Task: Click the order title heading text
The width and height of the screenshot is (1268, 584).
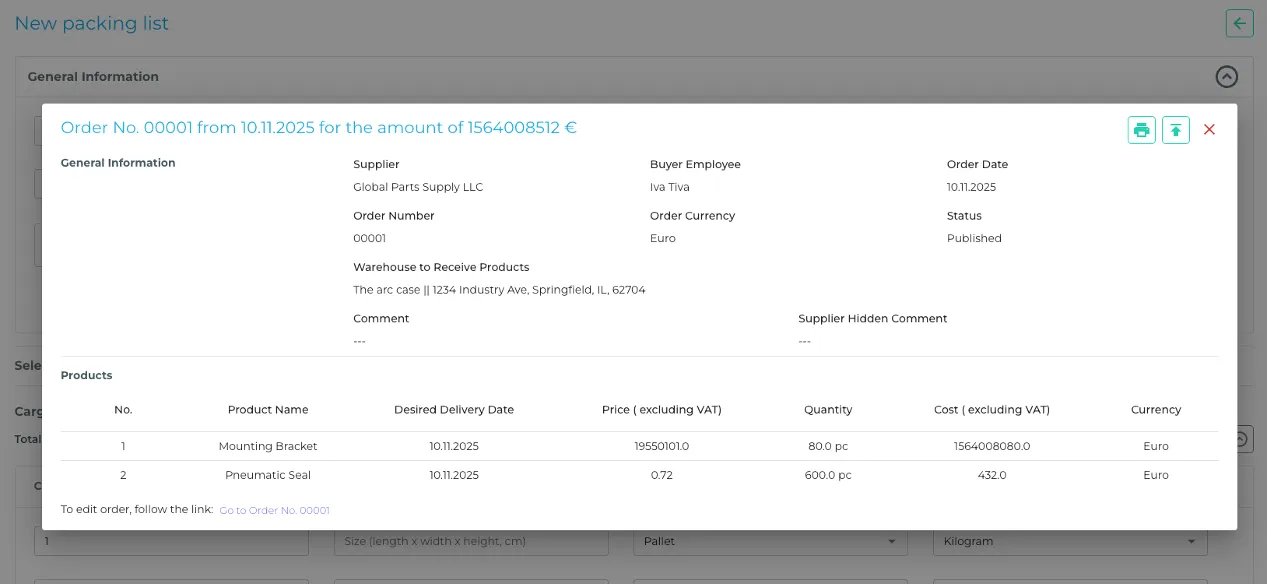Action: click(318, 128)
